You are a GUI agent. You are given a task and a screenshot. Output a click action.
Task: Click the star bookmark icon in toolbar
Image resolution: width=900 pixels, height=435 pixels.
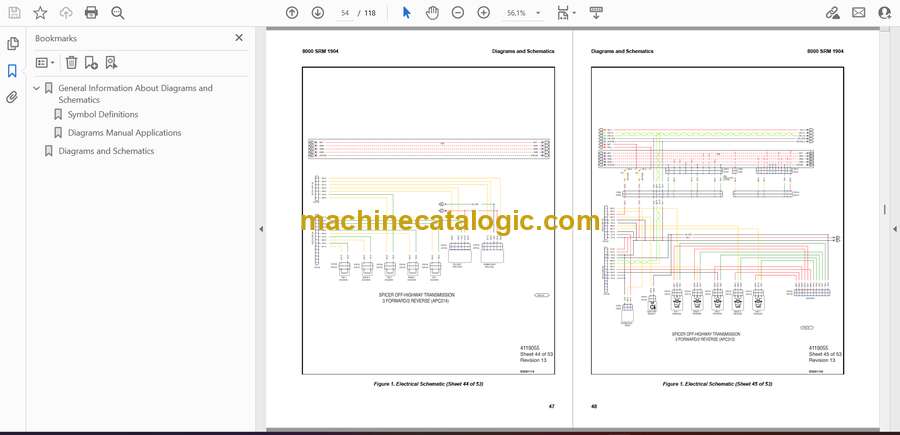click(x=40, y=13)
